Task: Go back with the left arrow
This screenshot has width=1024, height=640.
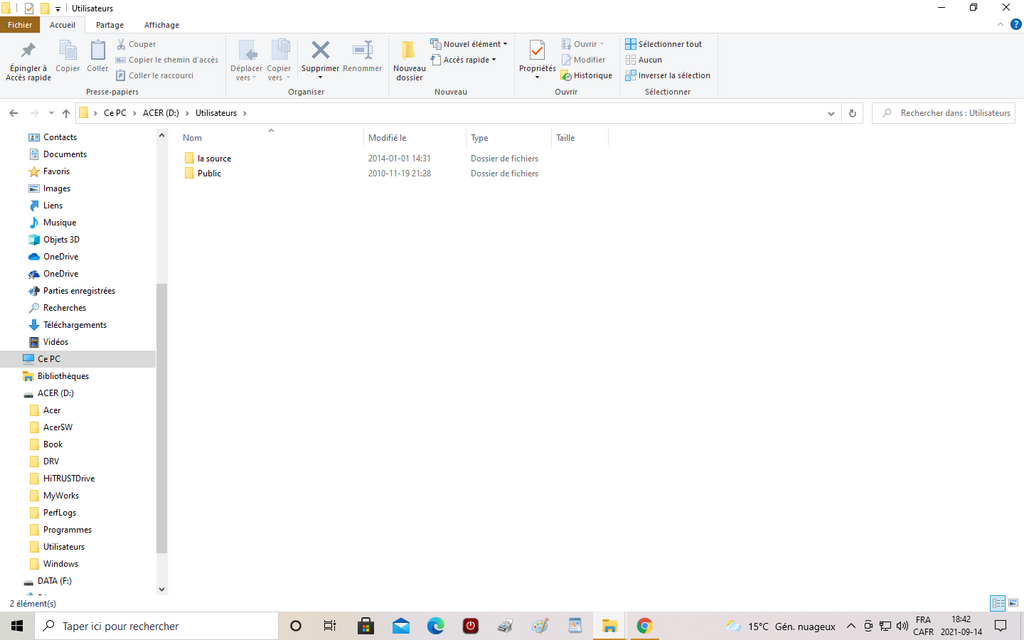Action: click(14, 113)
